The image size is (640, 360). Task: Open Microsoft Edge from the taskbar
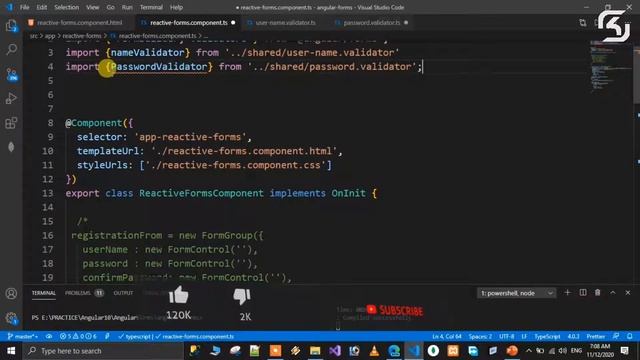[394, 351]
